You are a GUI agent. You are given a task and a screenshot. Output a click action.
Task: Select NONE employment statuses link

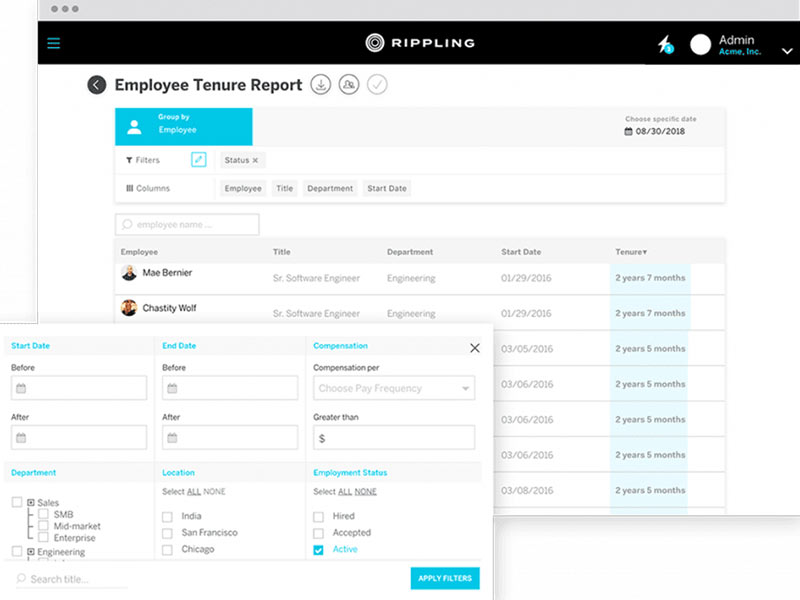366,492
